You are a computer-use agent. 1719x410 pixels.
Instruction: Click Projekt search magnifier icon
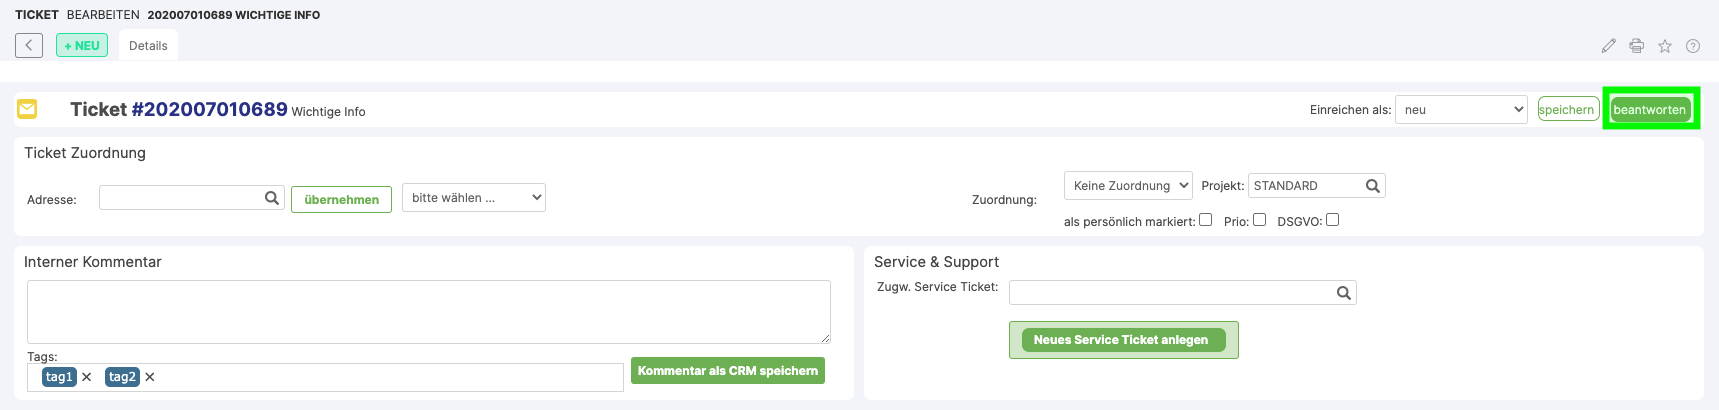click(1373, 186)
